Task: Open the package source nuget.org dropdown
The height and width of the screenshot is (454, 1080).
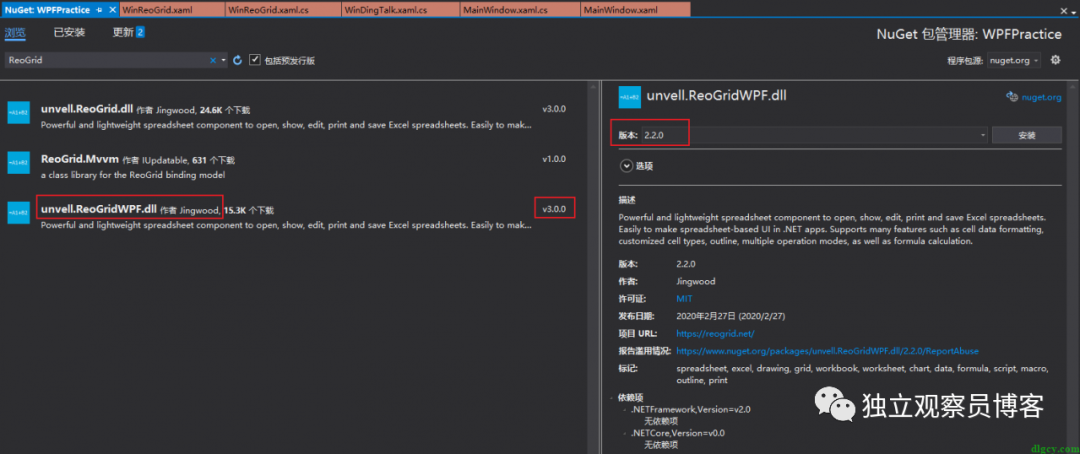Action: [x=1015, y=61]
